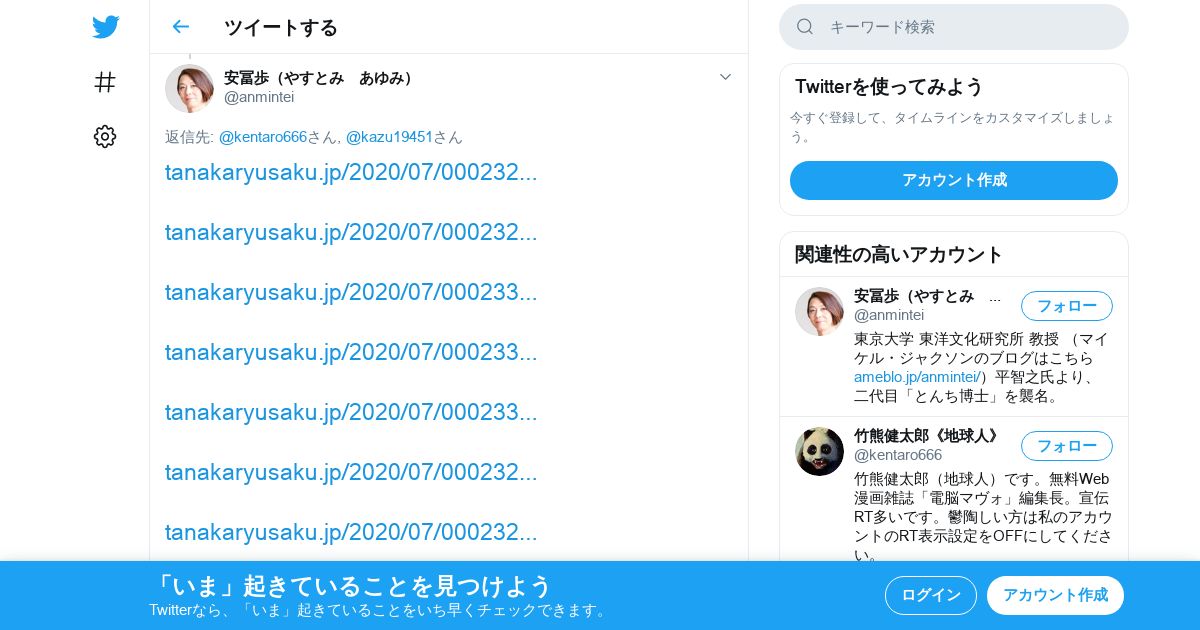Open the Explore hashtag icon
This screenshot has width=1200, height=630.
click(105, 82)
